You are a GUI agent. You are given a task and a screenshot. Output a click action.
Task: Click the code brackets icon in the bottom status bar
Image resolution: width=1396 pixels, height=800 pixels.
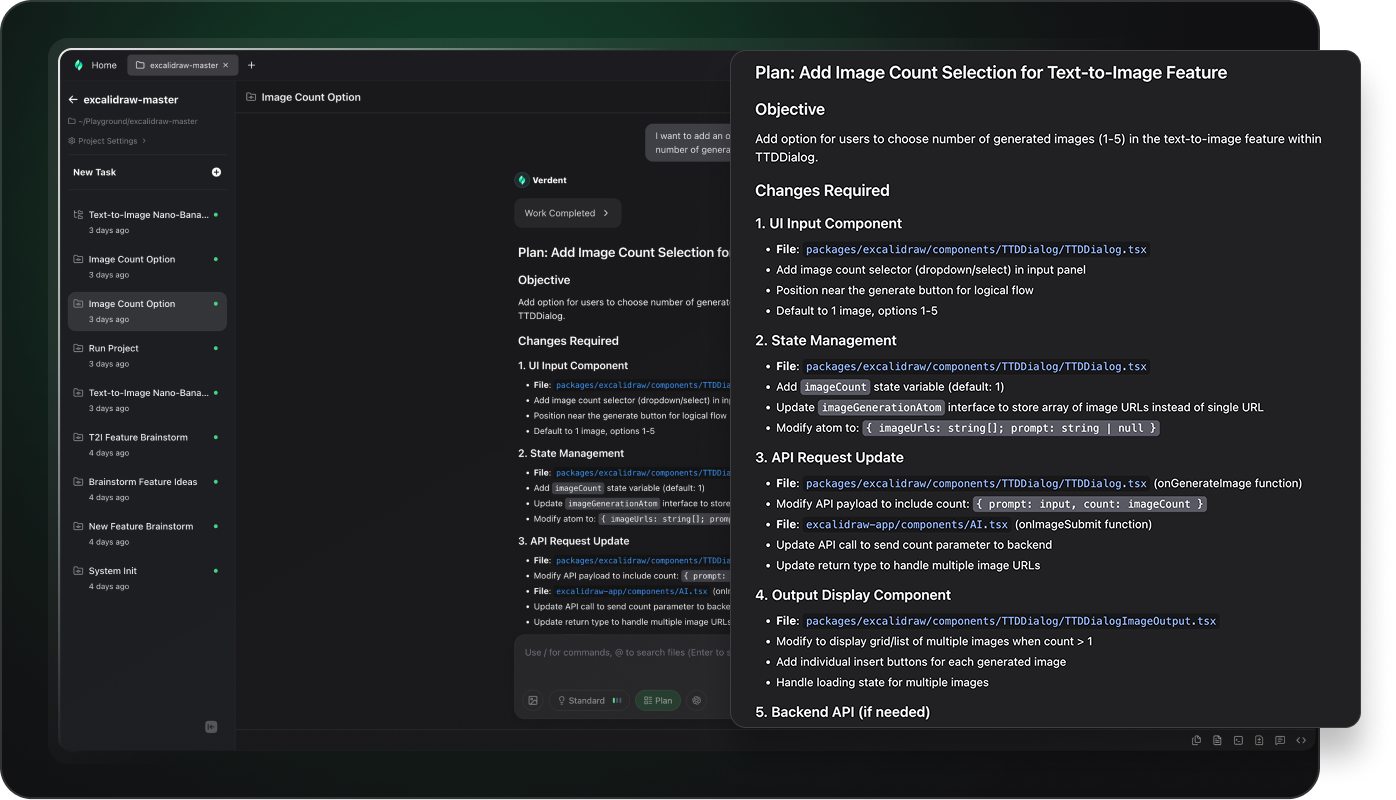[x=1301, y=740]
